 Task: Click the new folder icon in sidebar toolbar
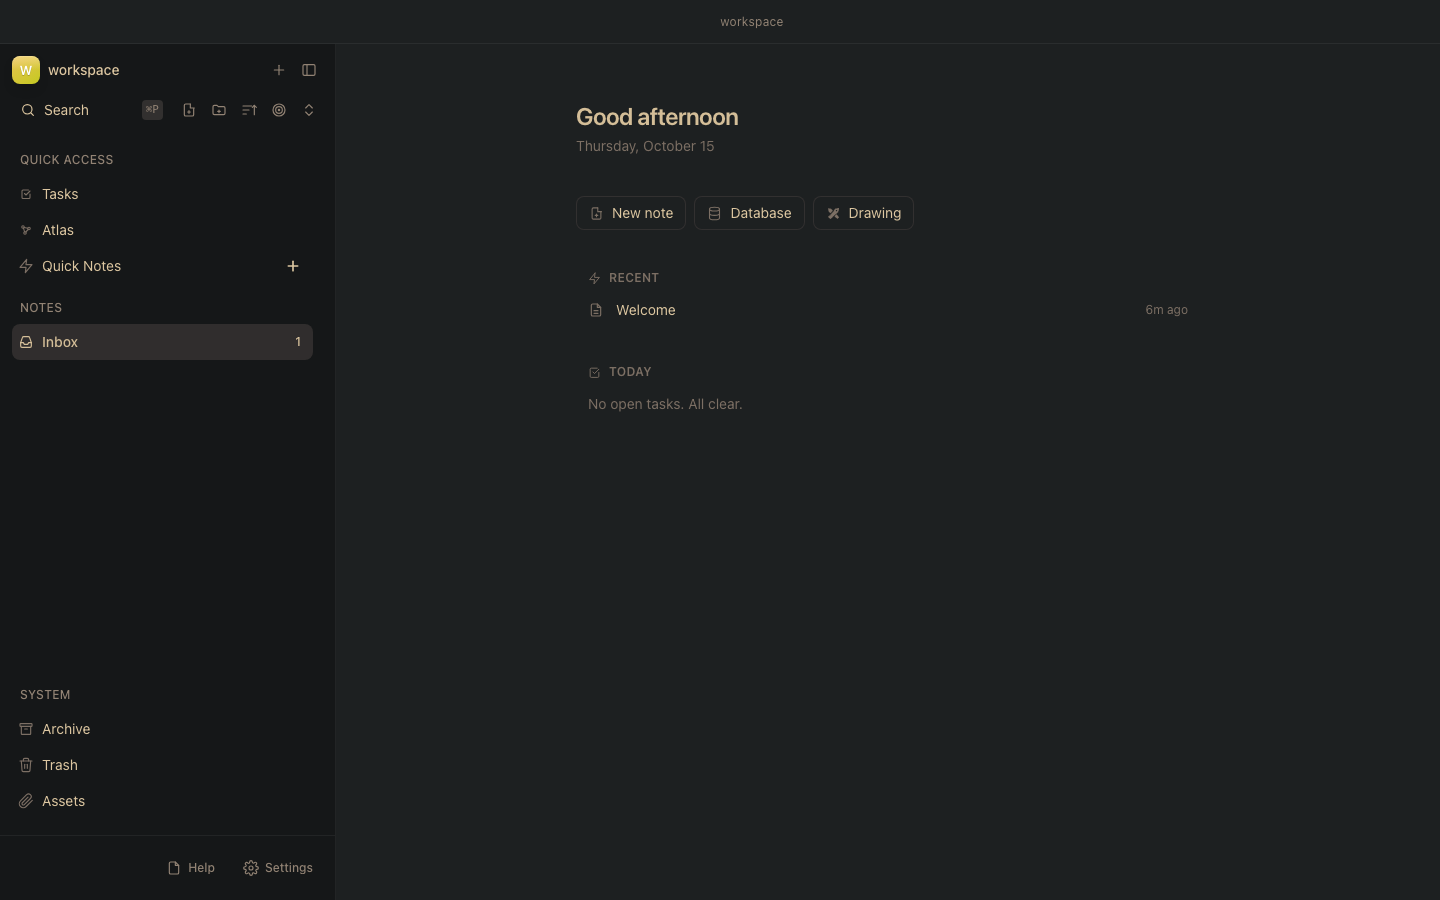click(x=219, y=110)
